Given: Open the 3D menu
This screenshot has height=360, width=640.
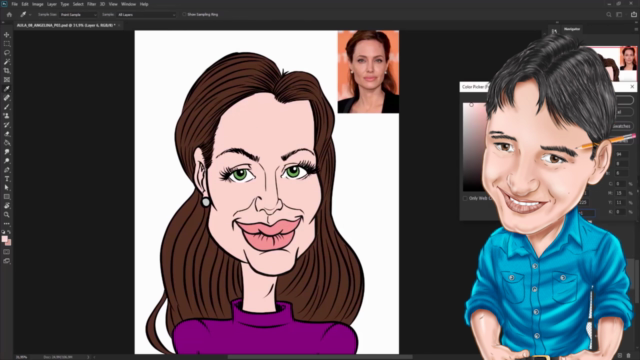Looking at the screenshot, I should click(x=102, y=4).
